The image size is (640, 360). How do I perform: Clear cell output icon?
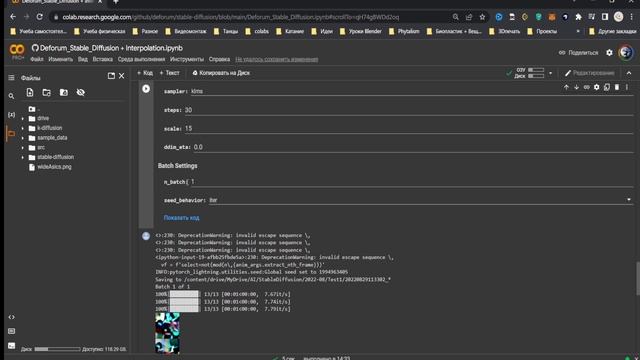(x=146, y=236)
